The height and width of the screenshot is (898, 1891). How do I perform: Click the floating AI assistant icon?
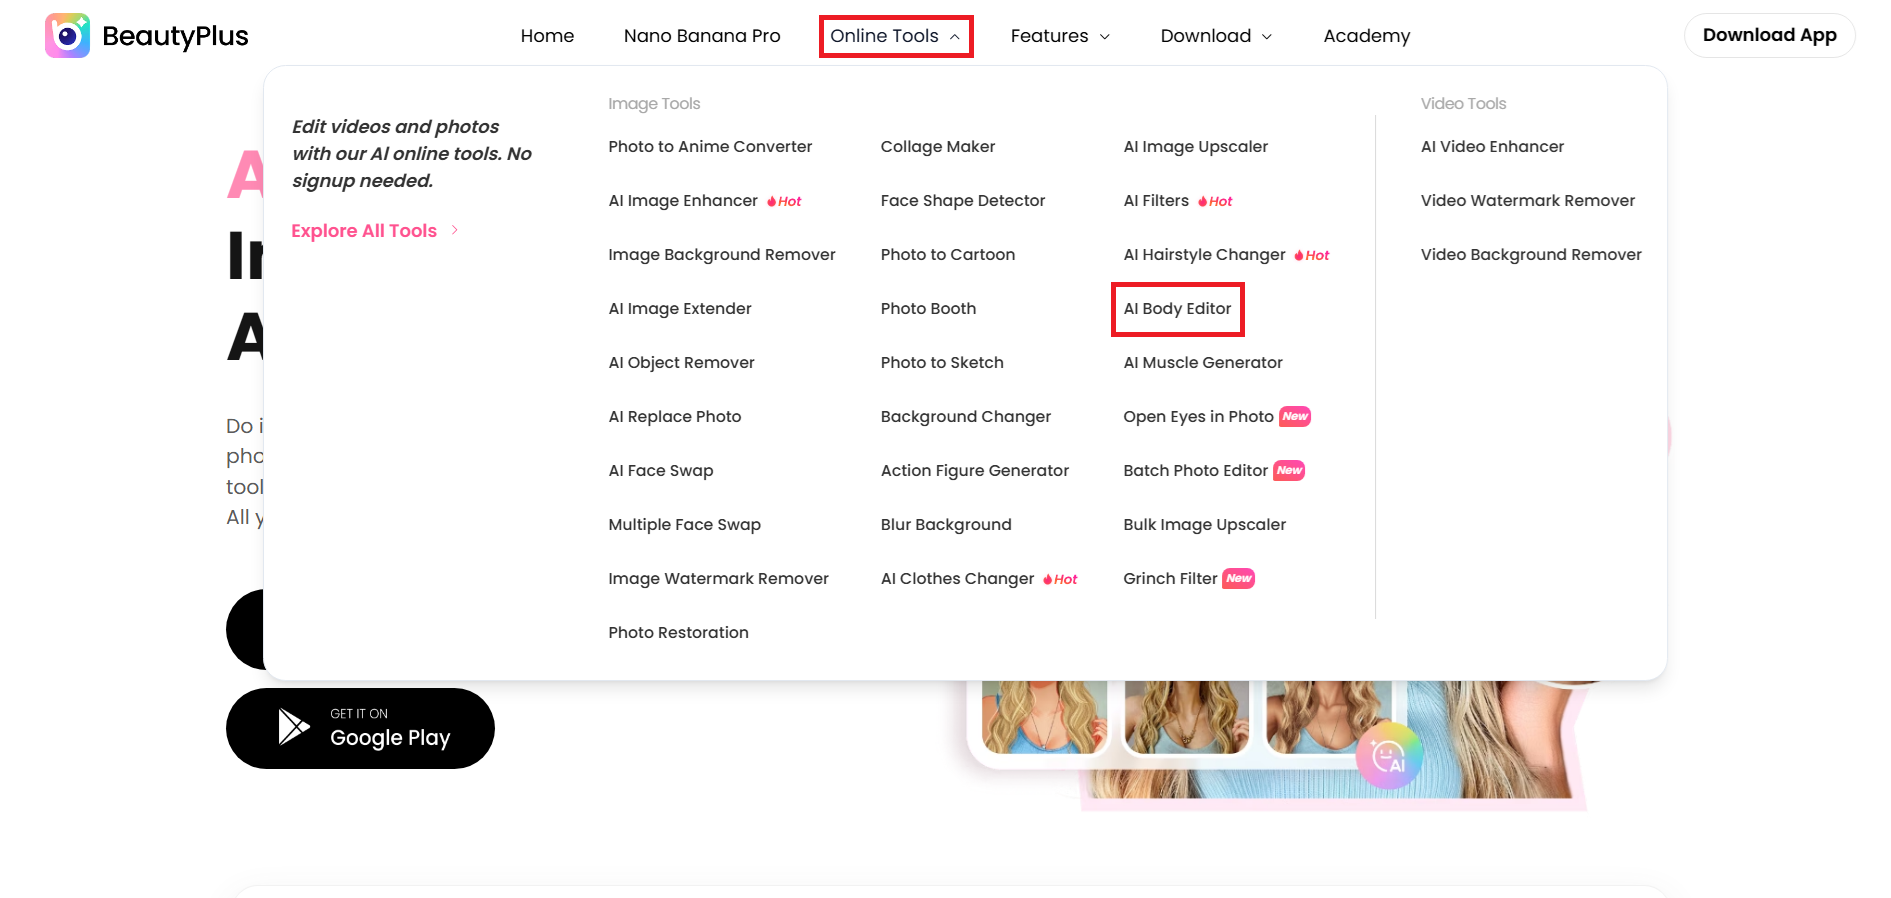[1389, 756]
